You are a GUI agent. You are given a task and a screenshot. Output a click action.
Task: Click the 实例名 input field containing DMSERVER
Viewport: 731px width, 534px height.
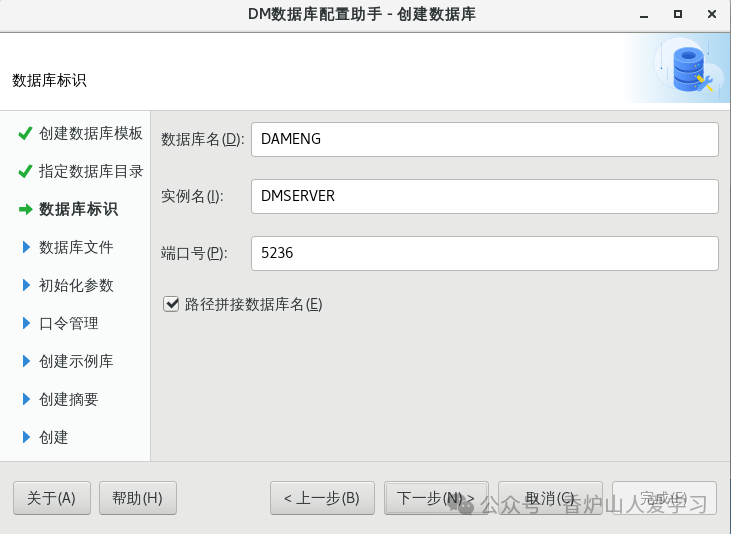coord(484,196)
